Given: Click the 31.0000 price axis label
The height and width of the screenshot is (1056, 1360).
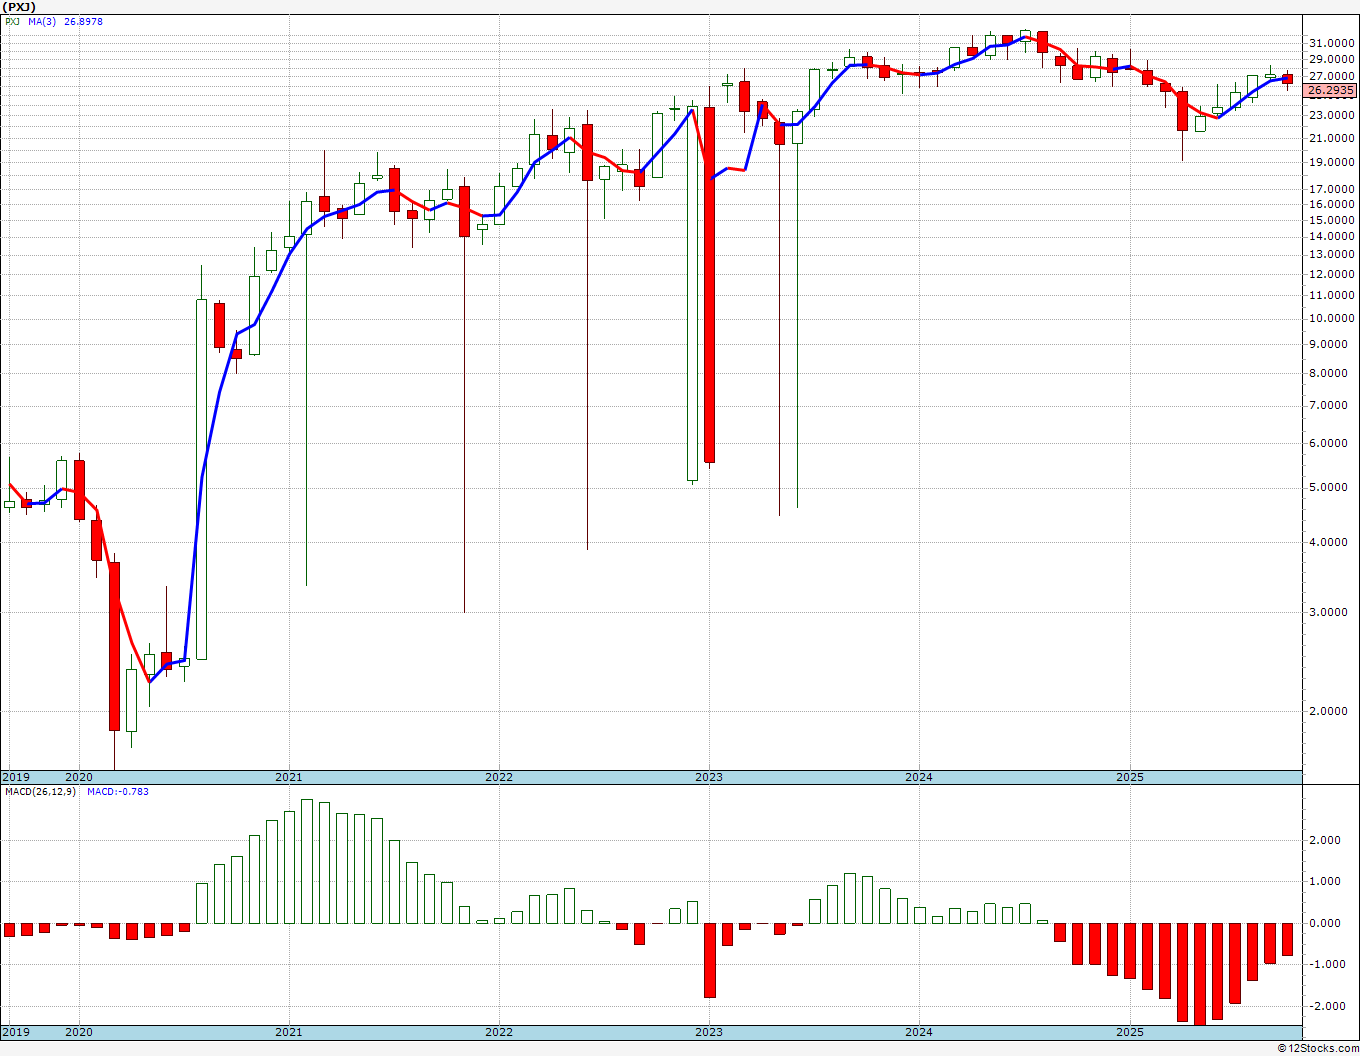Looking at the screenshot, I should click(1331, 43).
